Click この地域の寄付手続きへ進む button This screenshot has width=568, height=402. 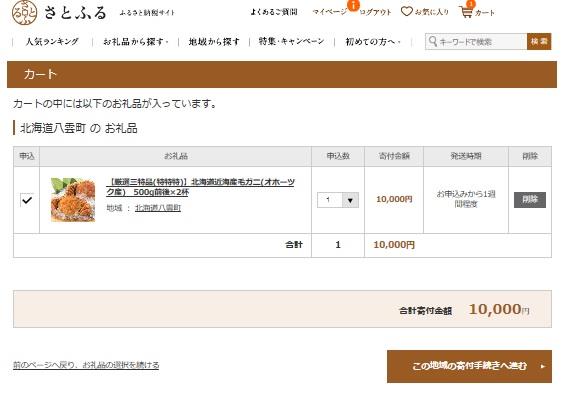[469, 366]
